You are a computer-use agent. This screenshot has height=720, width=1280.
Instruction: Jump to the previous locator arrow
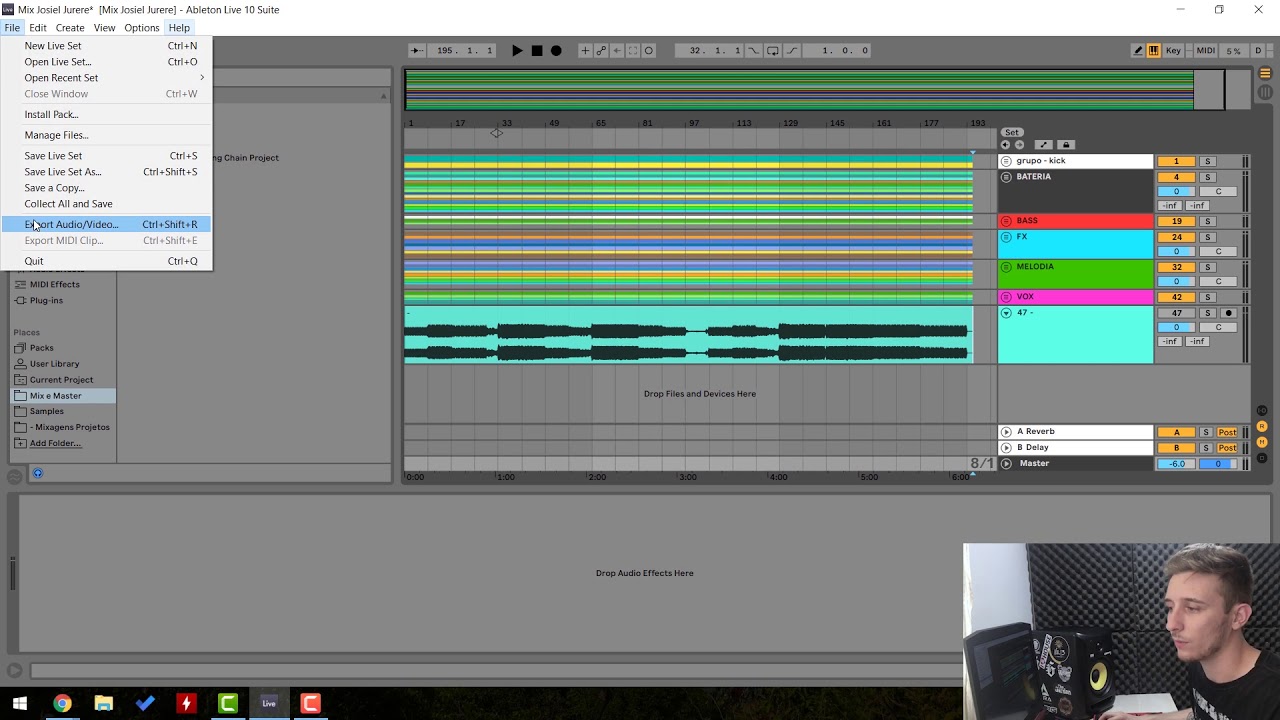(x=1006, y=145)
